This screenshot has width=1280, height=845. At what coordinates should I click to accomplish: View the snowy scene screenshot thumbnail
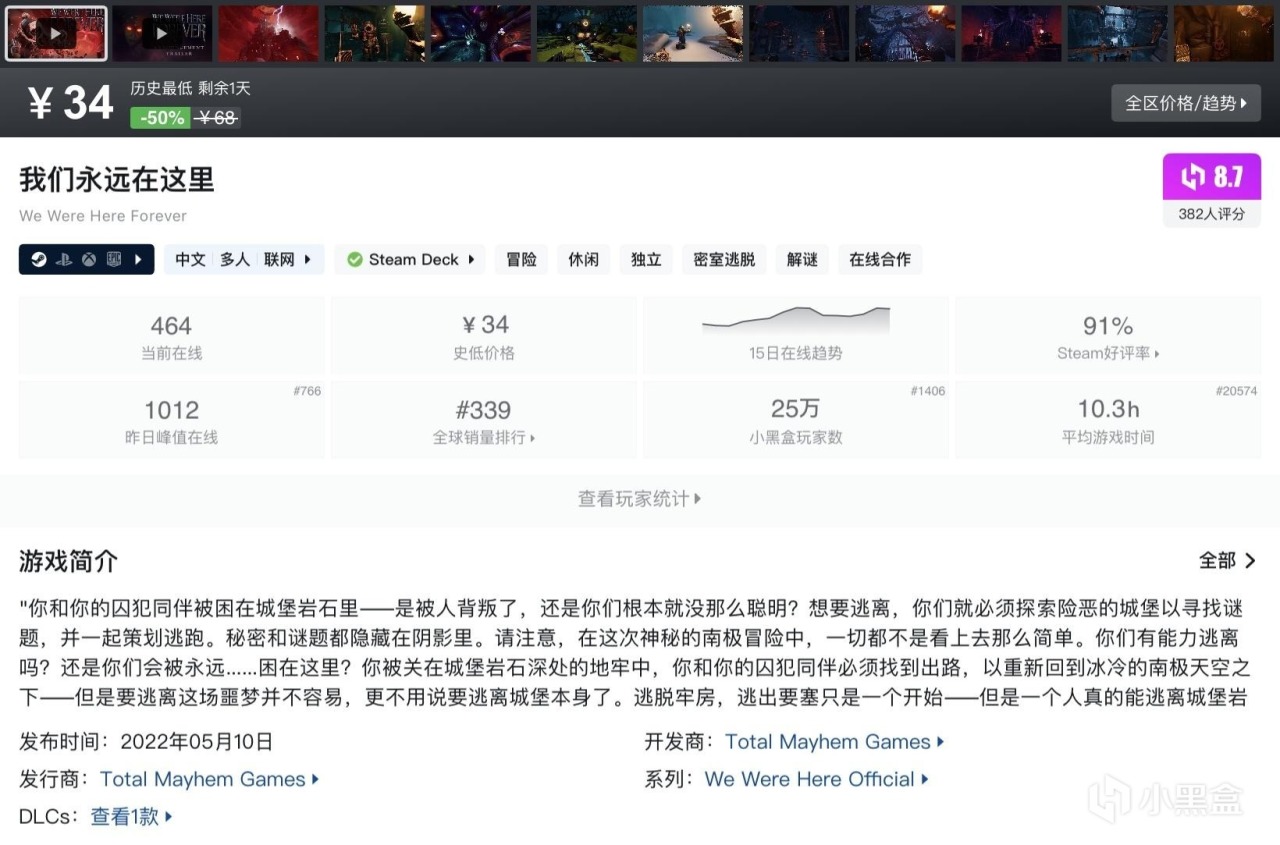693,34
